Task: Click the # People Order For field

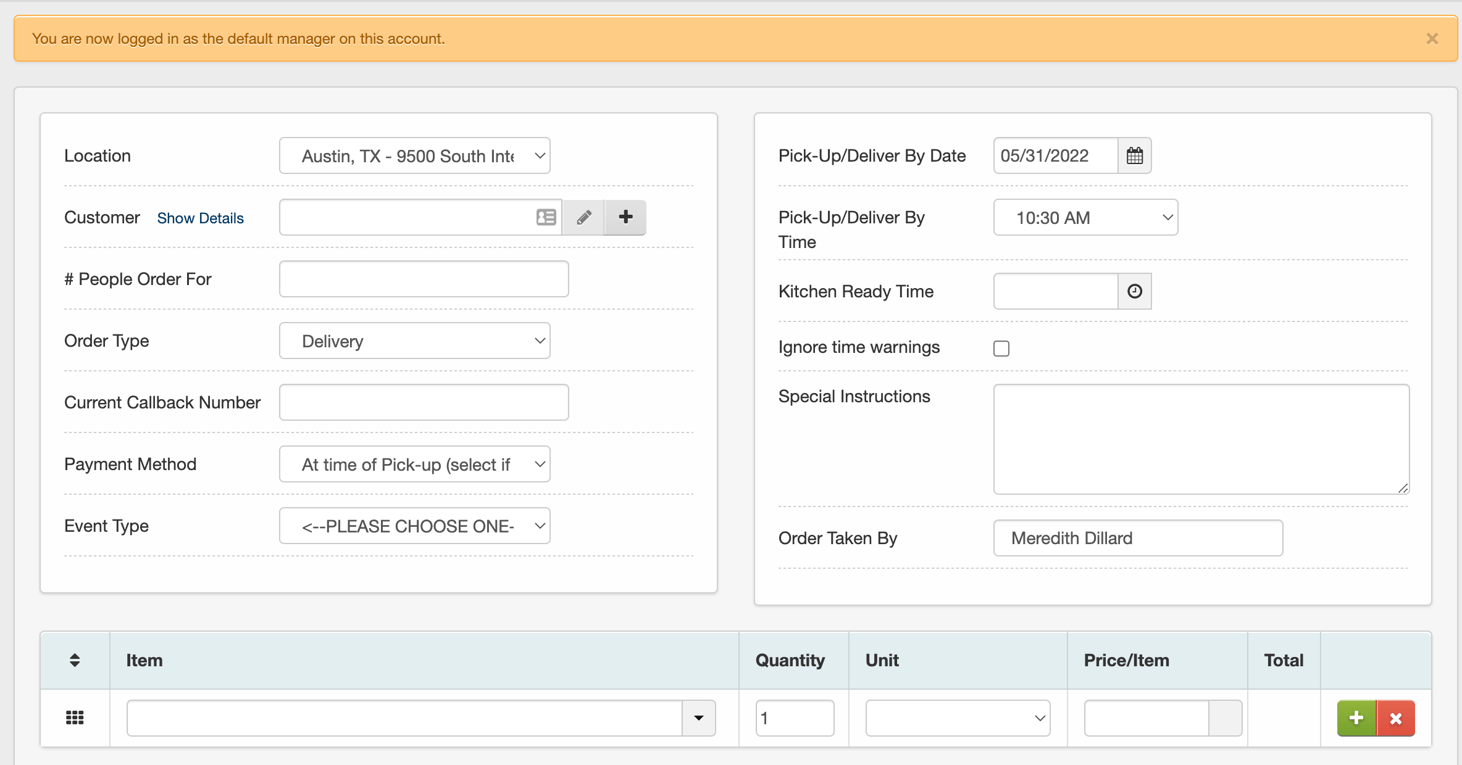Action: (x=424, y=279)
